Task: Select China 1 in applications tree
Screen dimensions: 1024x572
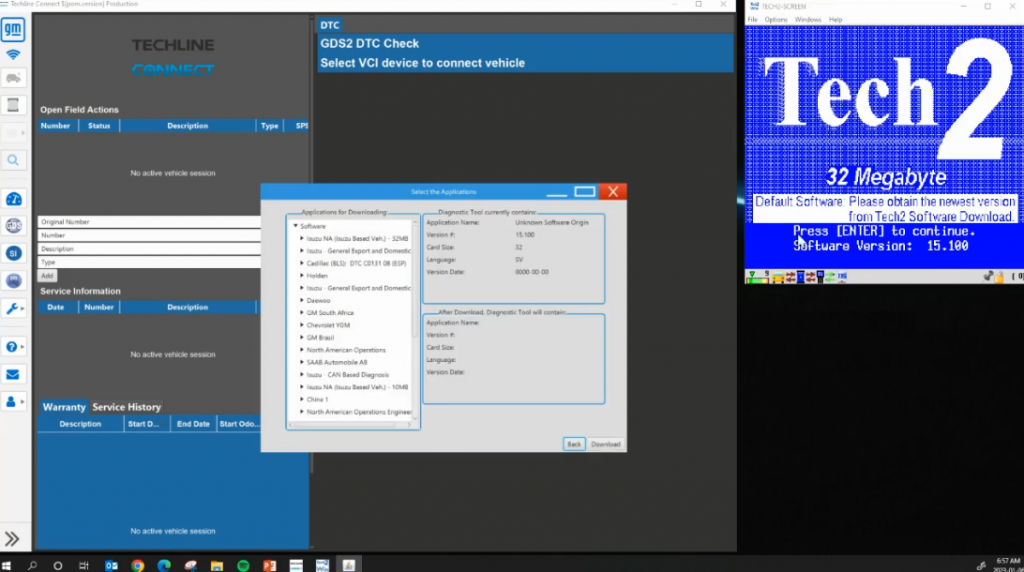Action: coord(317,400)
